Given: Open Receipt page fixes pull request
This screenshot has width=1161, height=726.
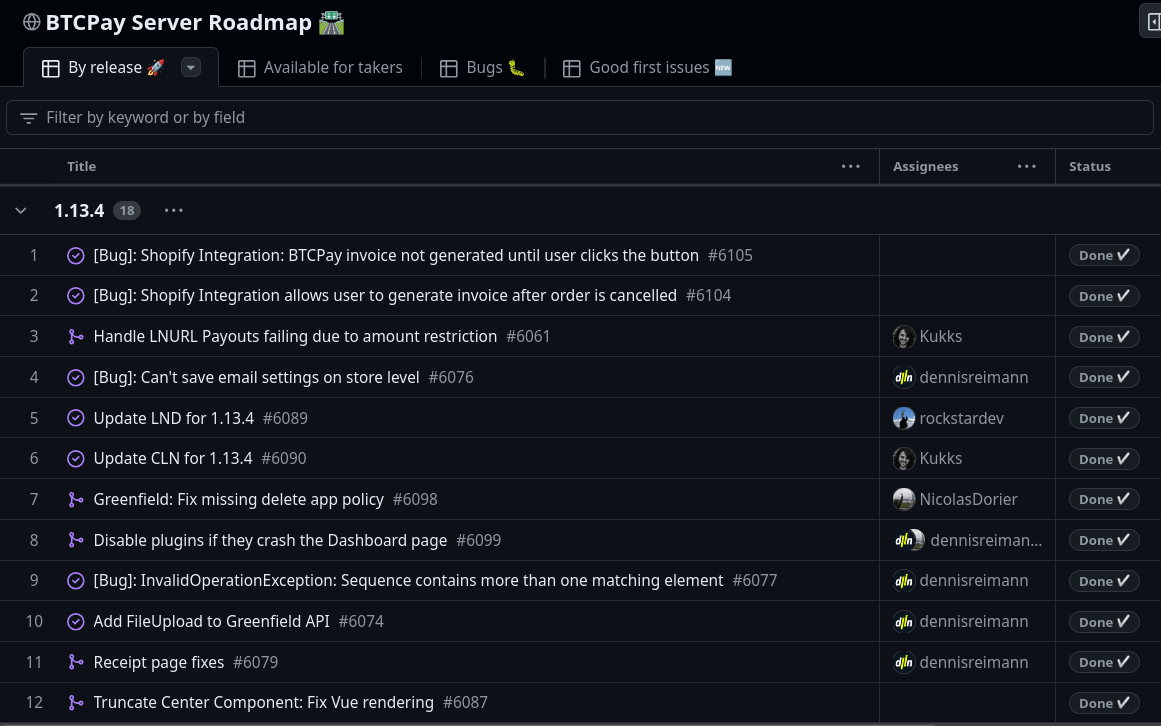Looking at the screenshot, I should (x=158, y=662).
